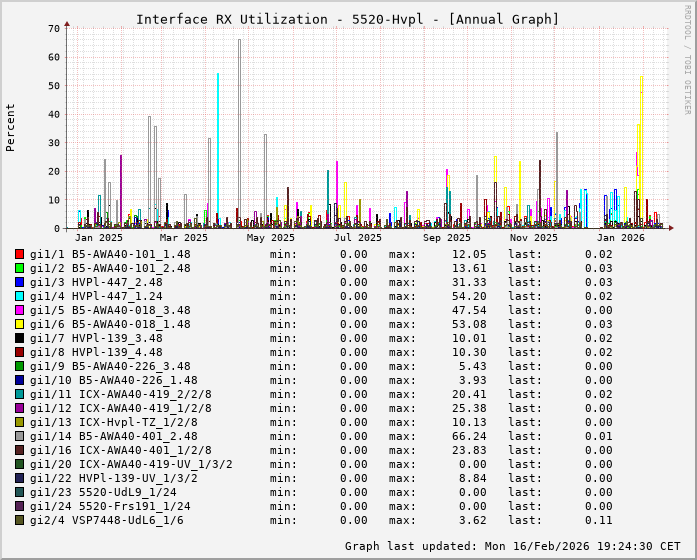Click the green gi1/2 legend color box

click(x=20, y=269)
